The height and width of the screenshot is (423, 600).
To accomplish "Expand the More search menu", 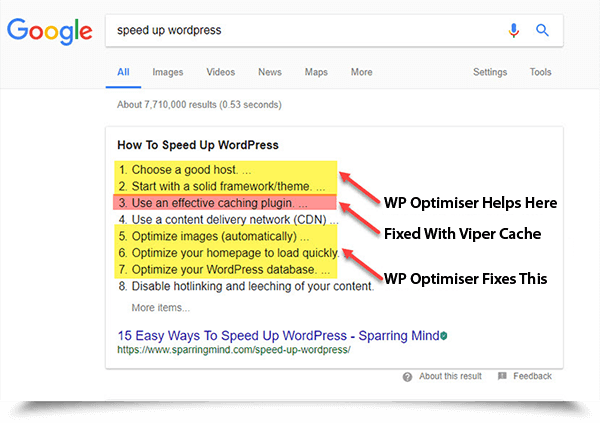I will pos(361,72).
